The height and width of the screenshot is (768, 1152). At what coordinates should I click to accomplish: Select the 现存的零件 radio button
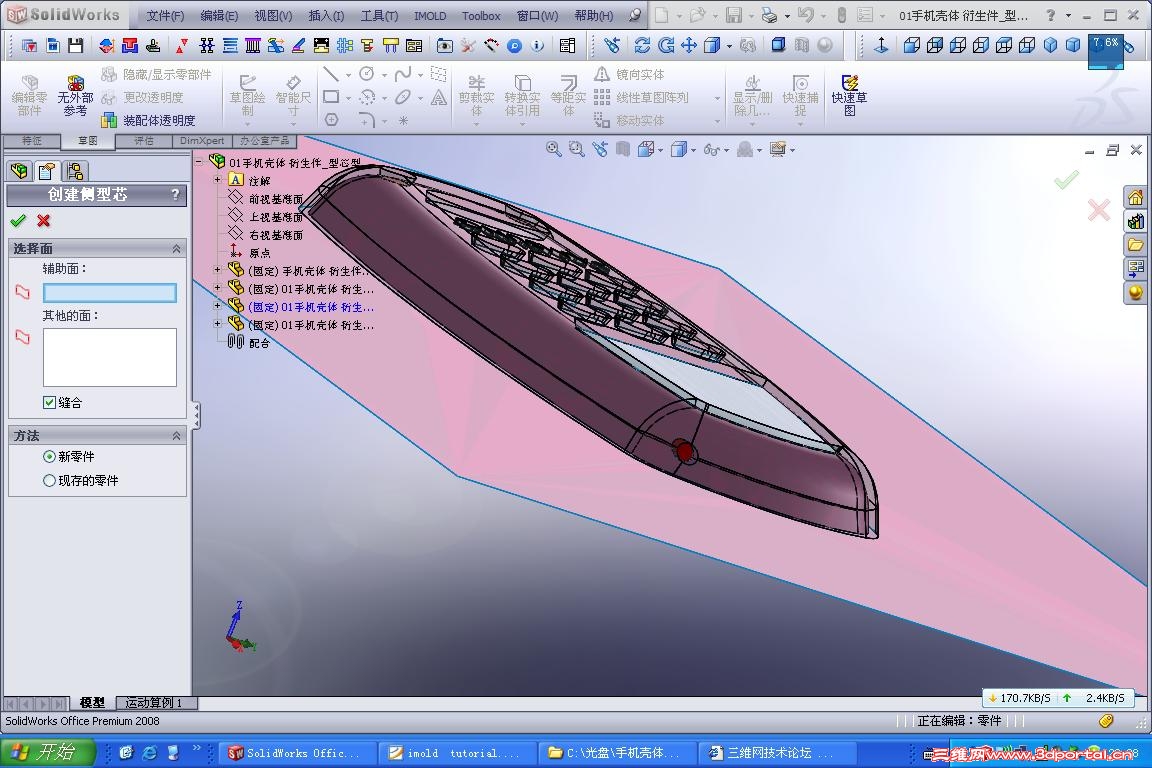[x=49, y=481]
